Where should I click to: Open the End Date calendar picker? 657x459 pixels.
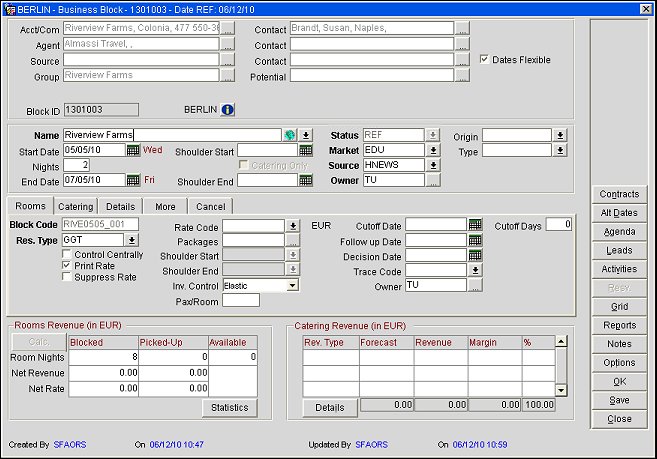pyautogui.click(x=133, y=181)
